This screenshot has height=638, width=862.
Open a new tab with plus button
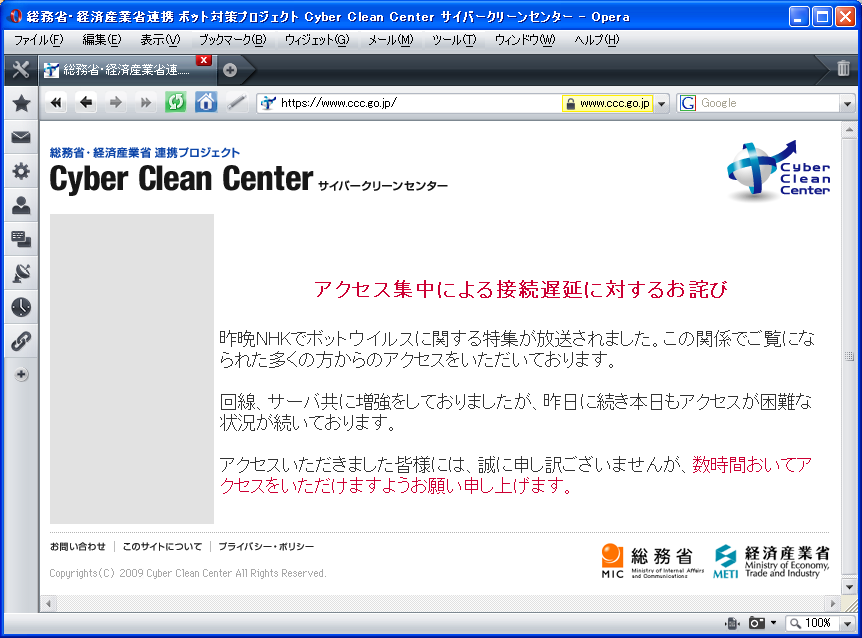[x=230, y=70]
